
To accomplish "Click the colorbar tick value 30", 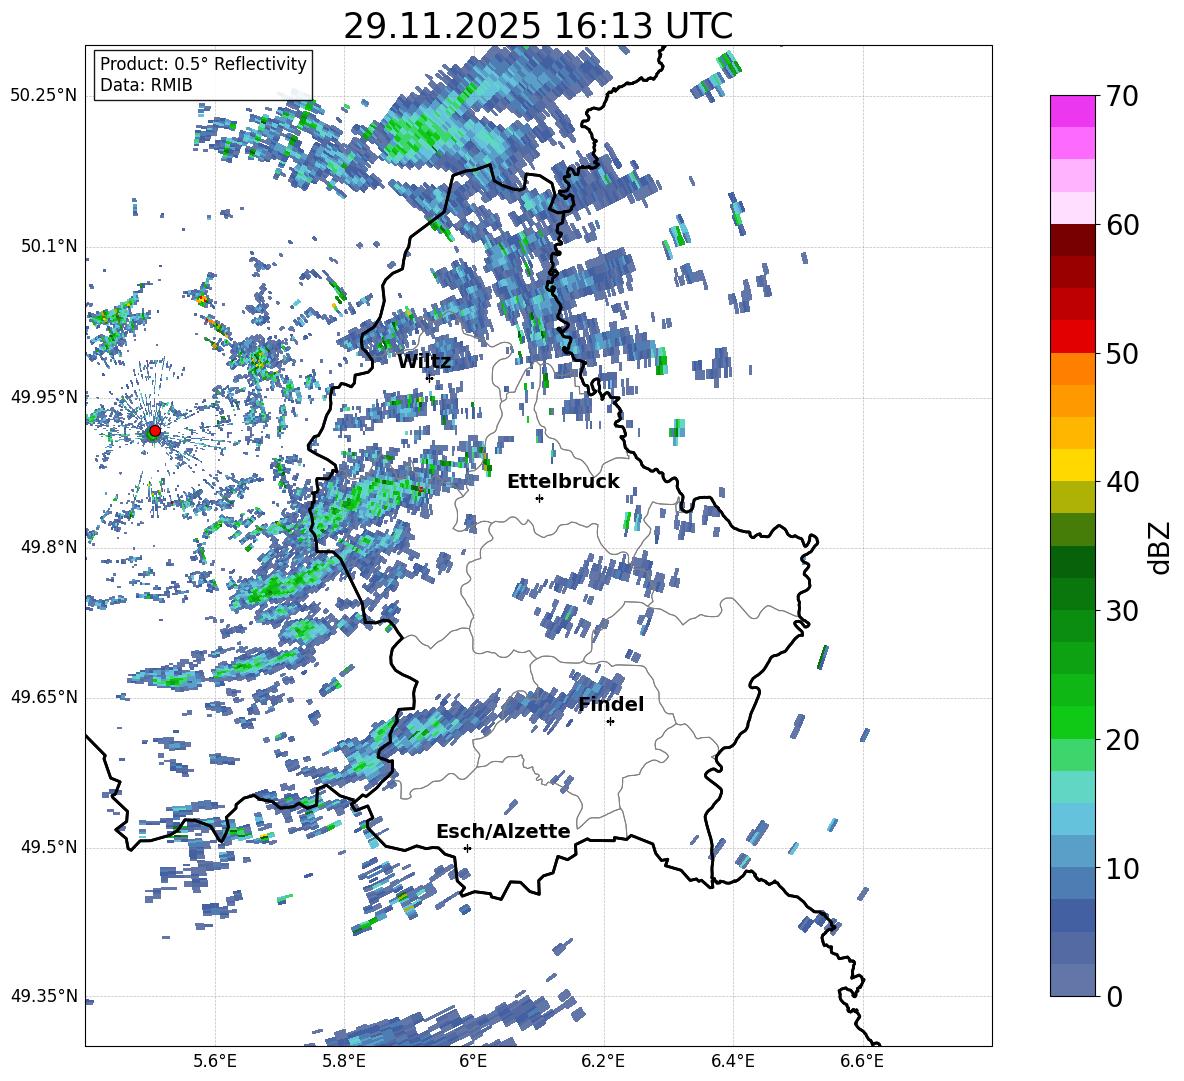I will [x=1123, y=611].
